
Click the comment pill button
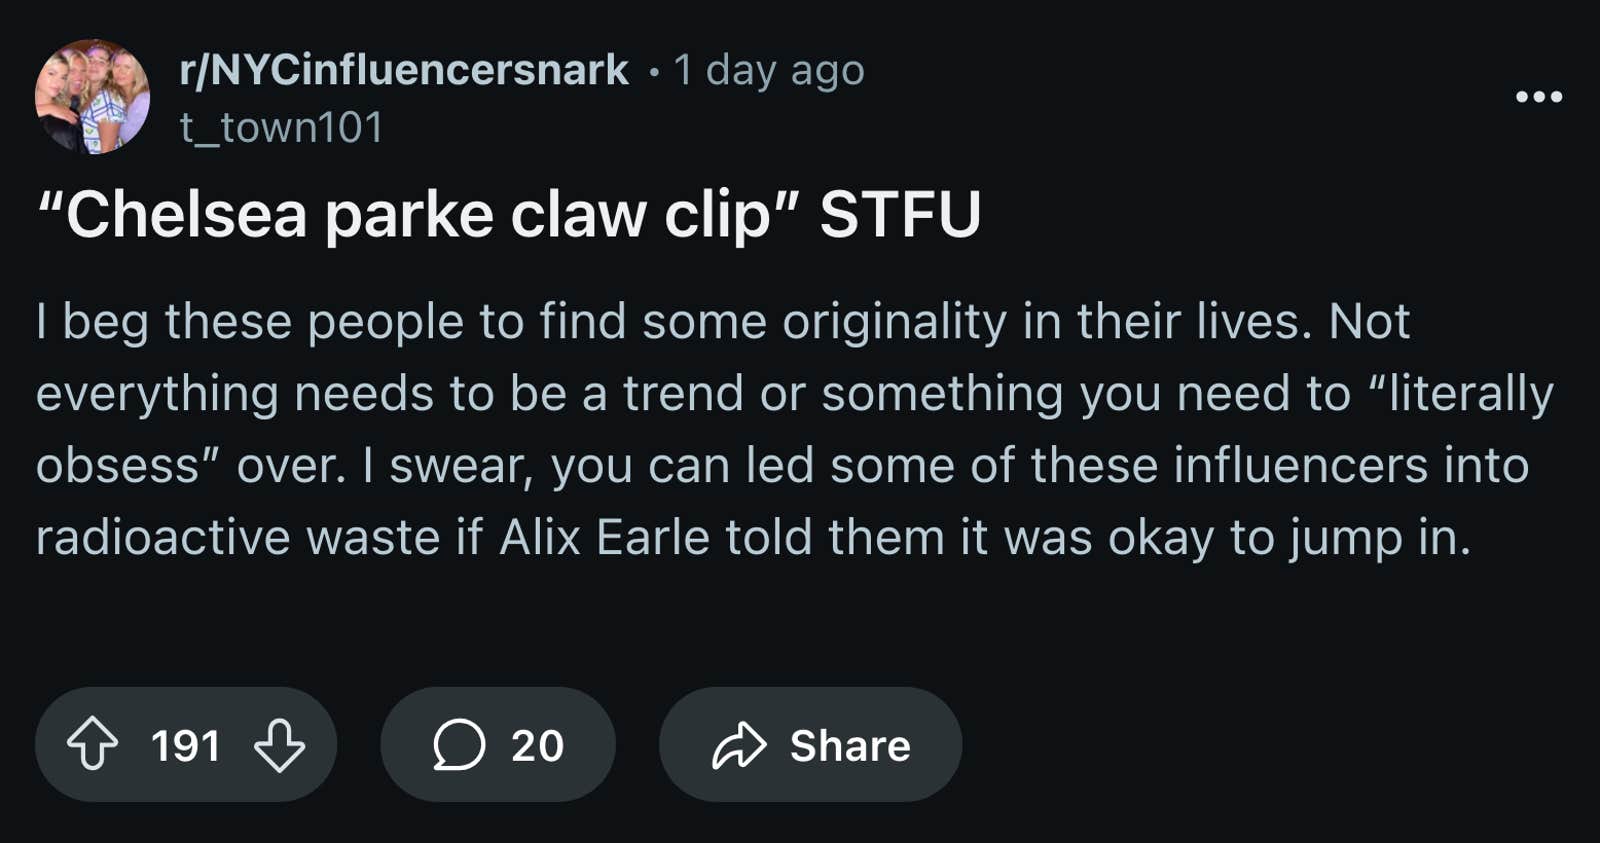(498, 744)
